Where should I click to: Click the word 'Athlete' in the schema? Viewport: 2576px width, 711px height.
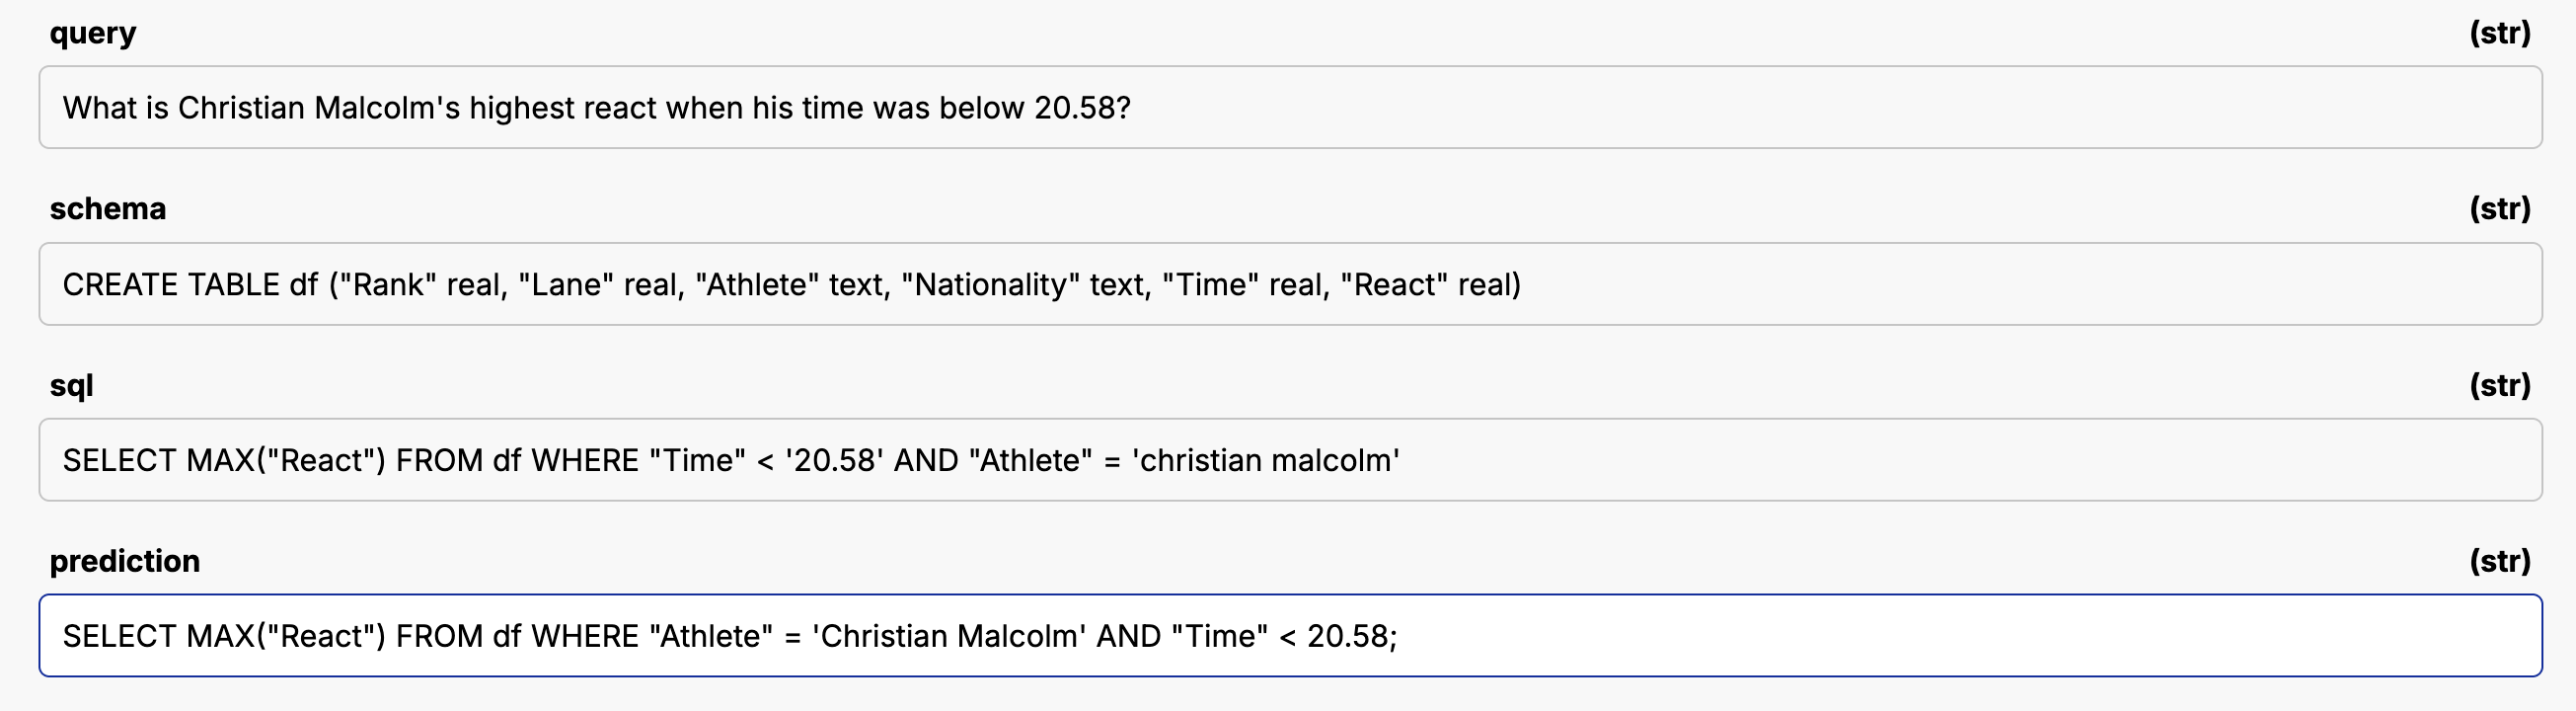coord(760,283)
